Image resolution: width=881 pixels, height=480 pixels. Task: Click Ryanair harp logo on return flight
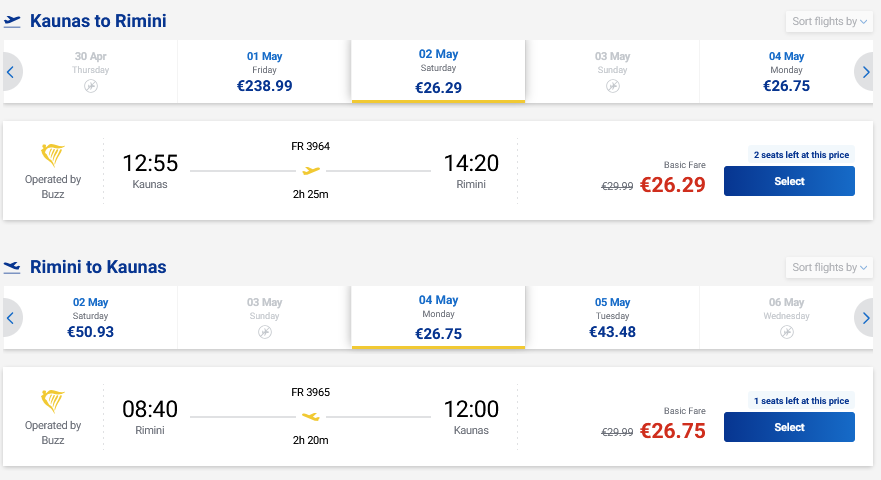pos(53,402)
